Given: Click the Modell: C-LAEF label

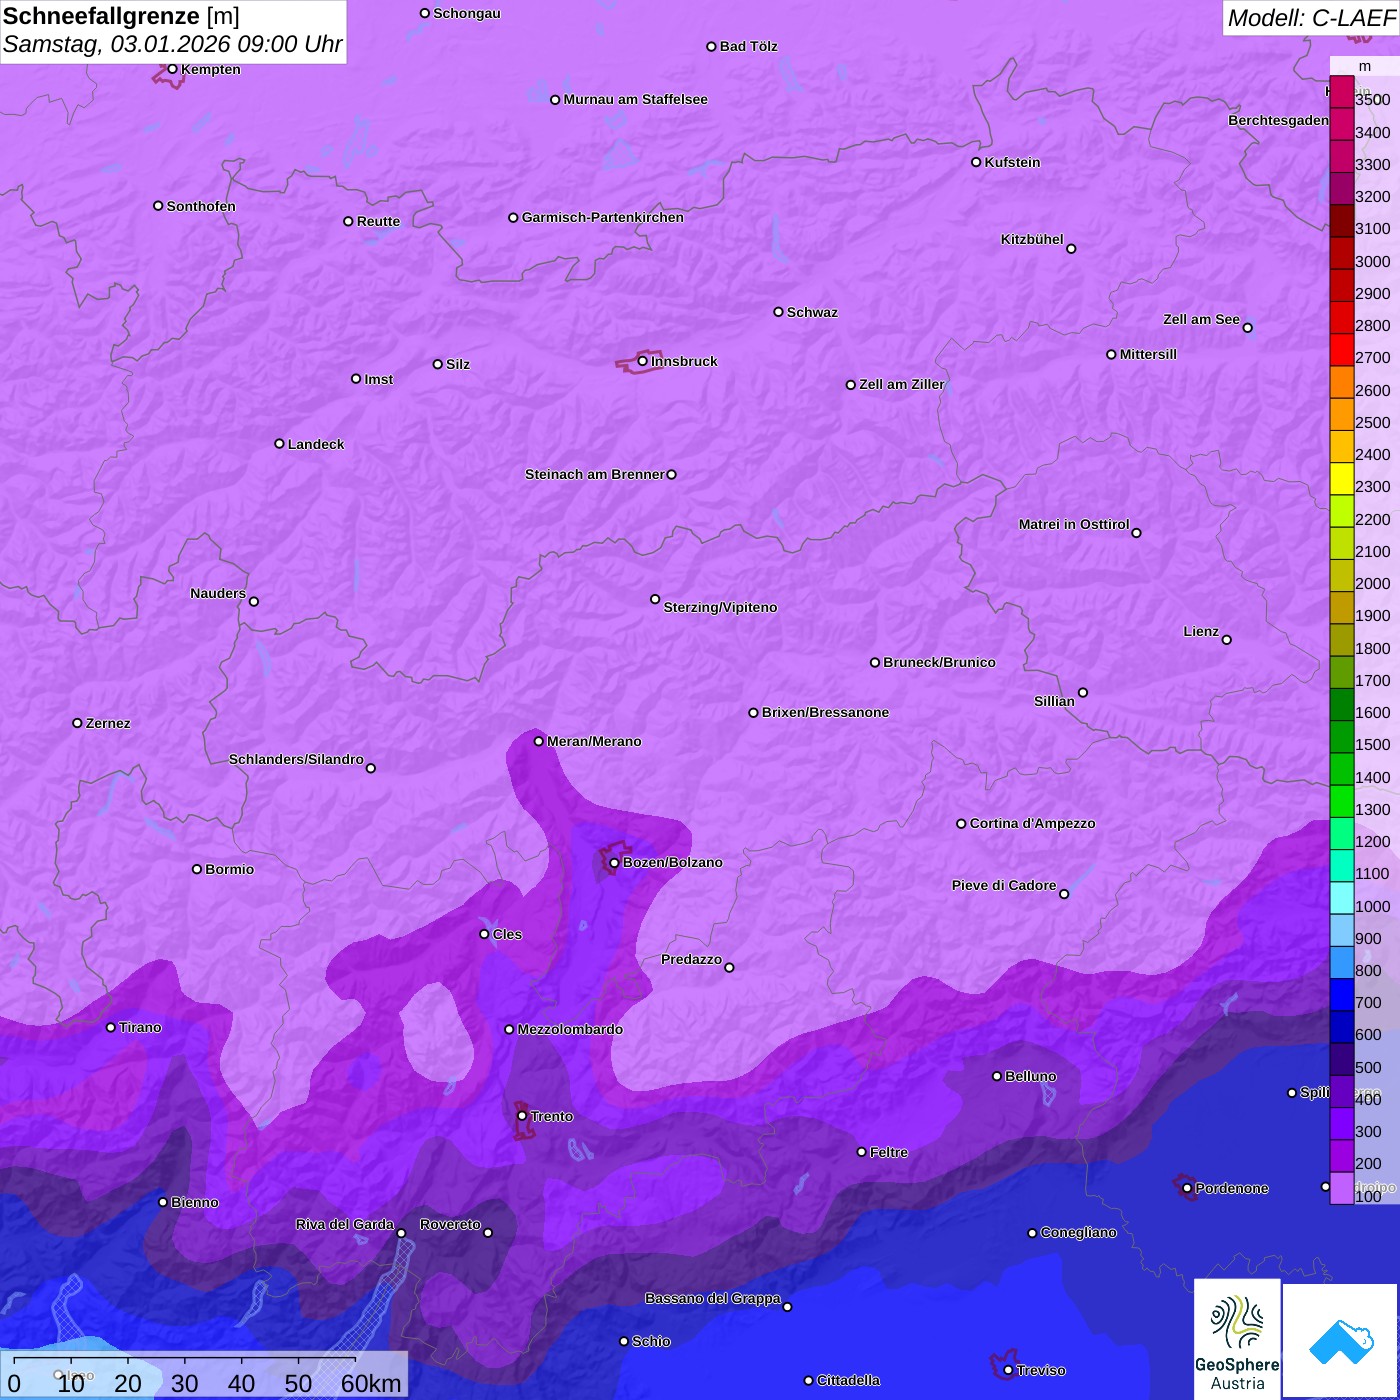Looking at the screenshot, I should (x=1311, y=18).
